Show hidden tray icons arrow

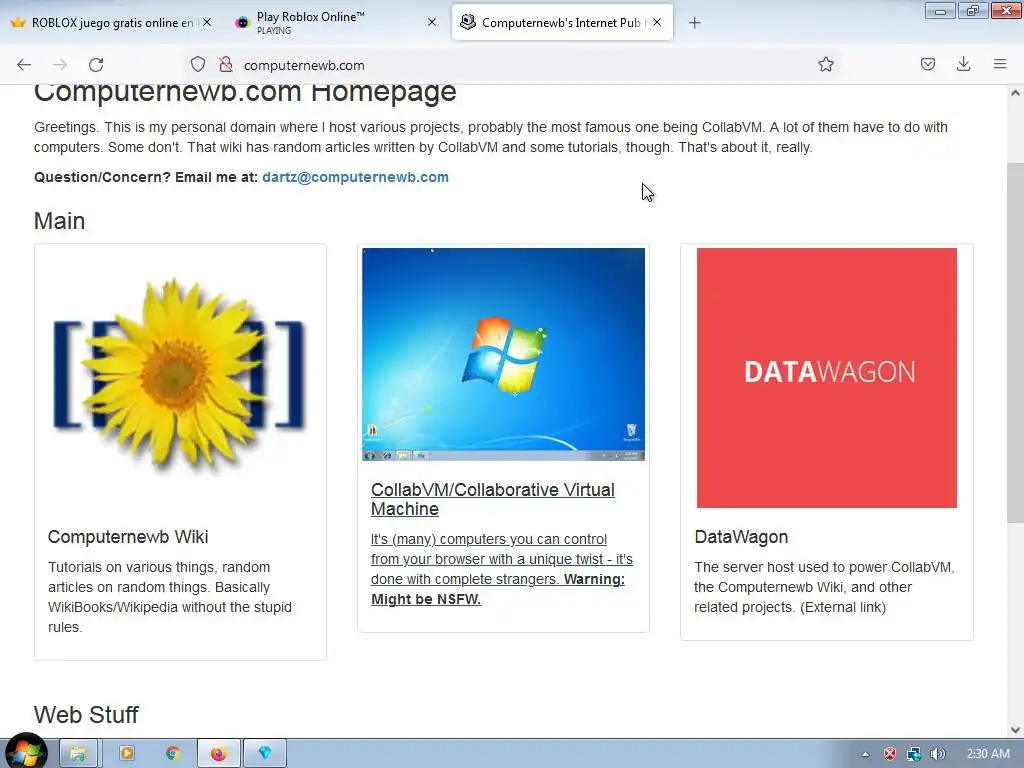pos(865,754)
